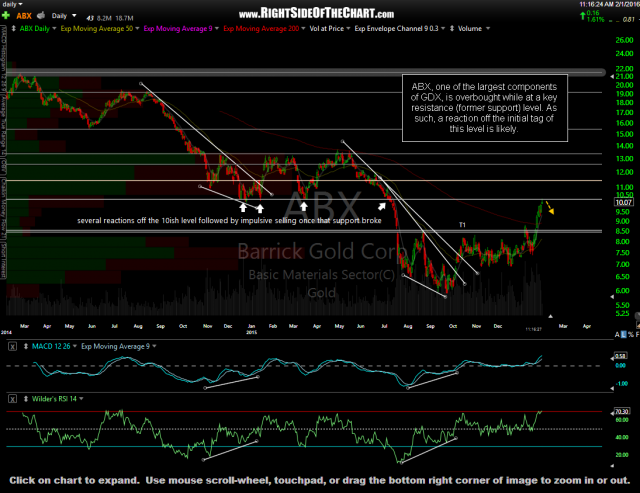Click the ABX overbought annotation text box
Image resolution: width=640 pixels, height=493 pixels.
coord(484,108)
